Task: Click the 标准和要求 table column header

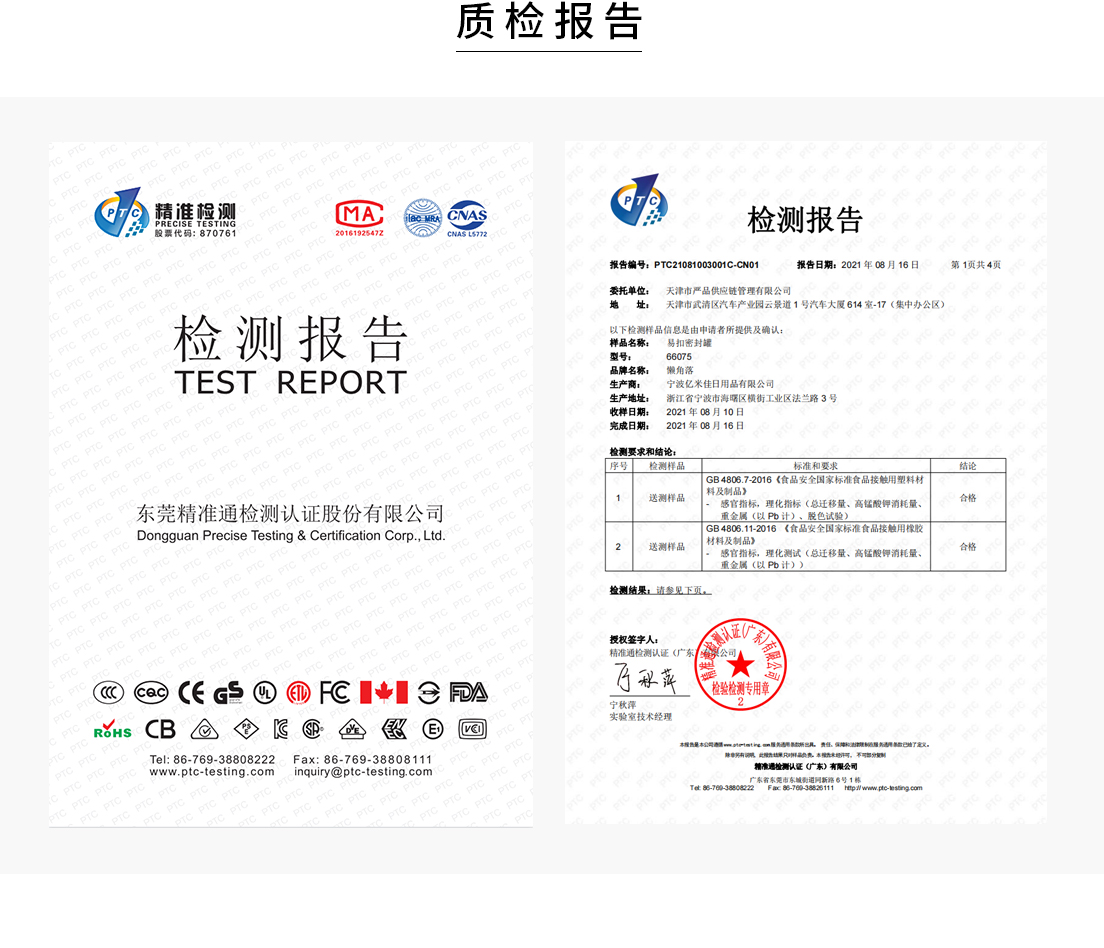Action: (815, 466)
